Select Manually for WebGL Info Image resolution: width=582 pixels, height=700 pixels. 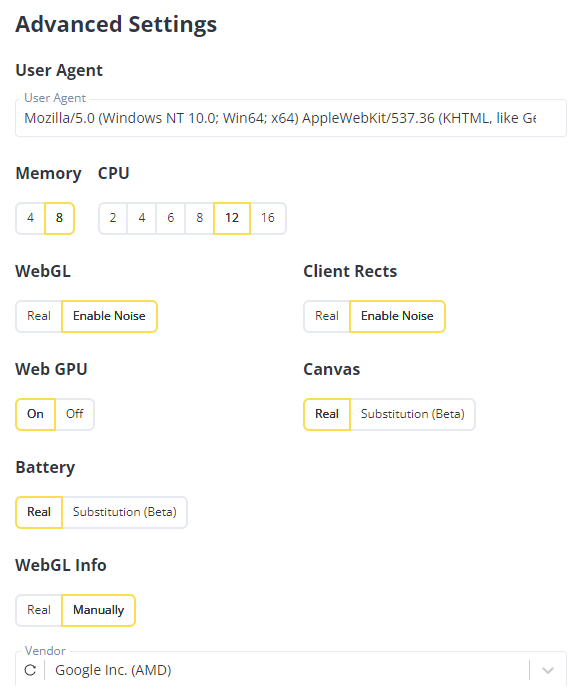[x=99, y=610]
